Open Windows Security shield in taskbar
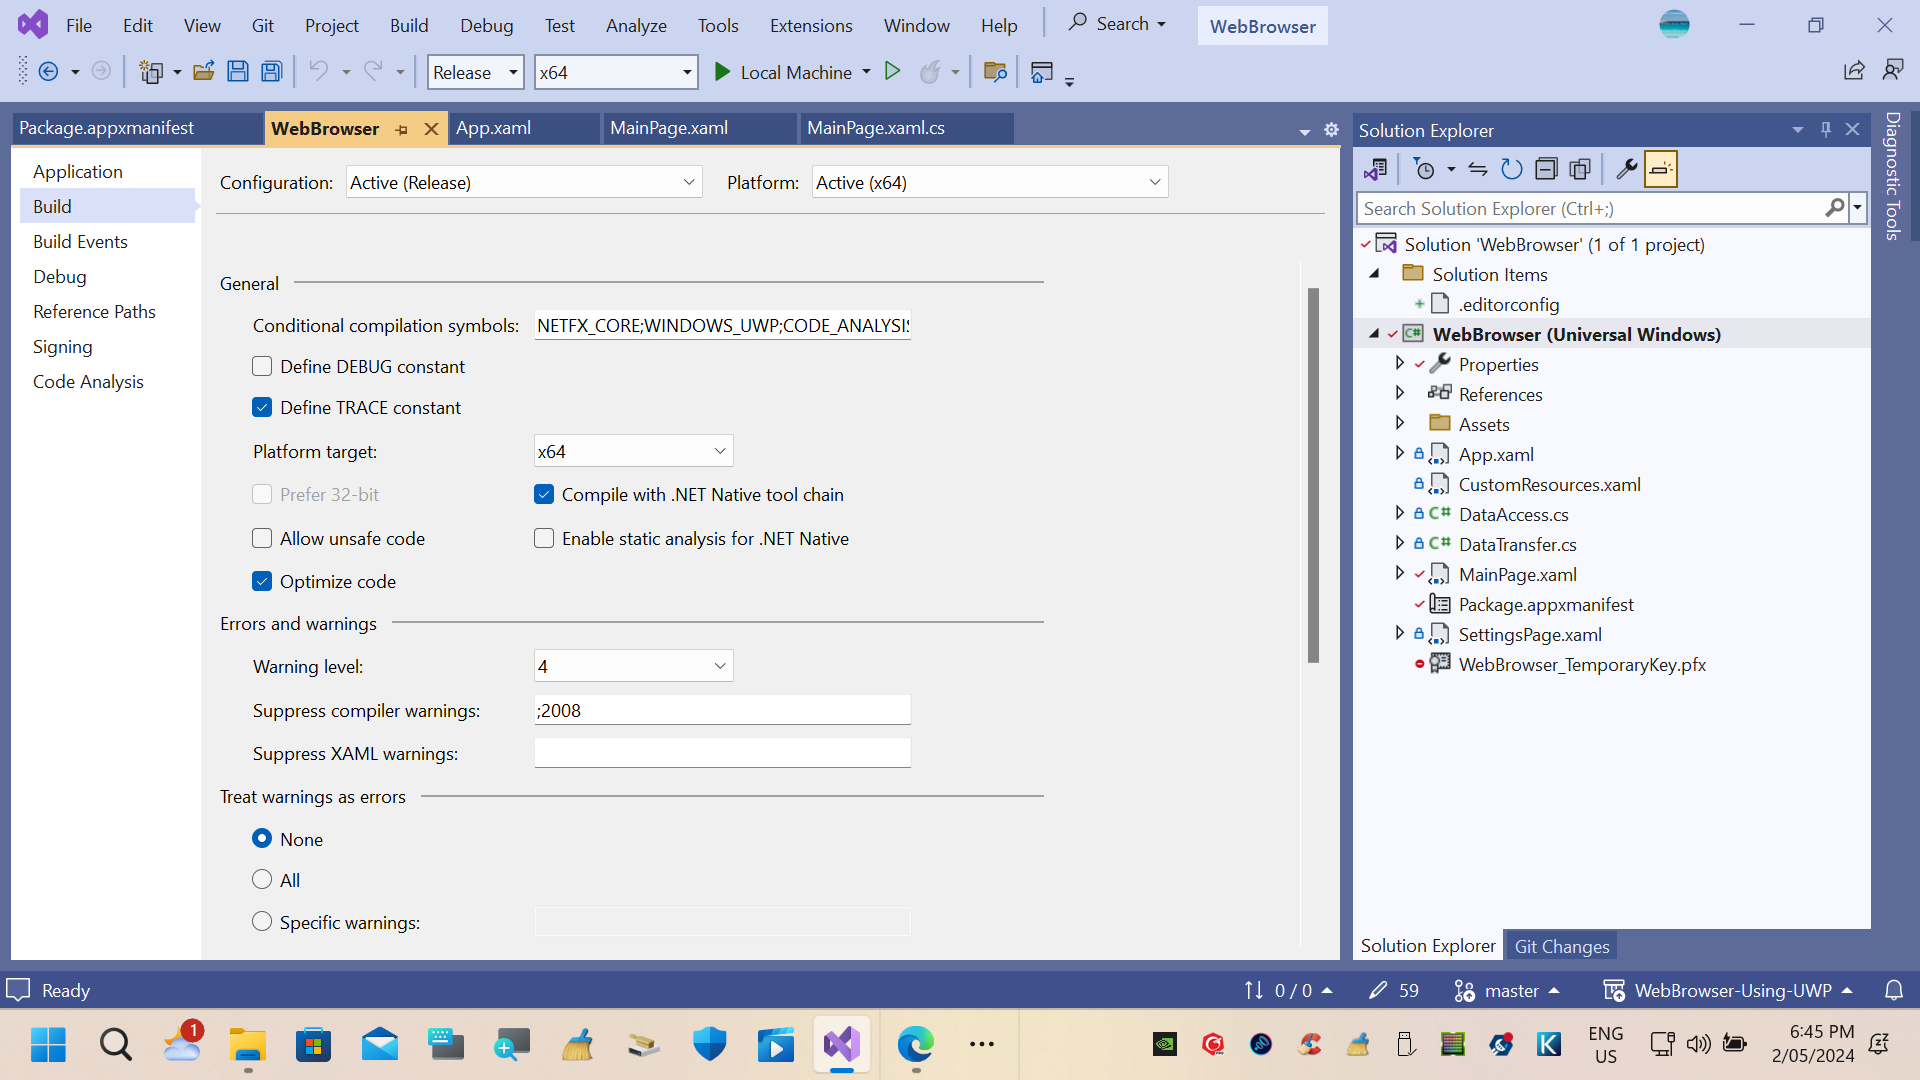Image resolution: width=1920 pixels, height=1080 pixels. tap(709, 1045)
